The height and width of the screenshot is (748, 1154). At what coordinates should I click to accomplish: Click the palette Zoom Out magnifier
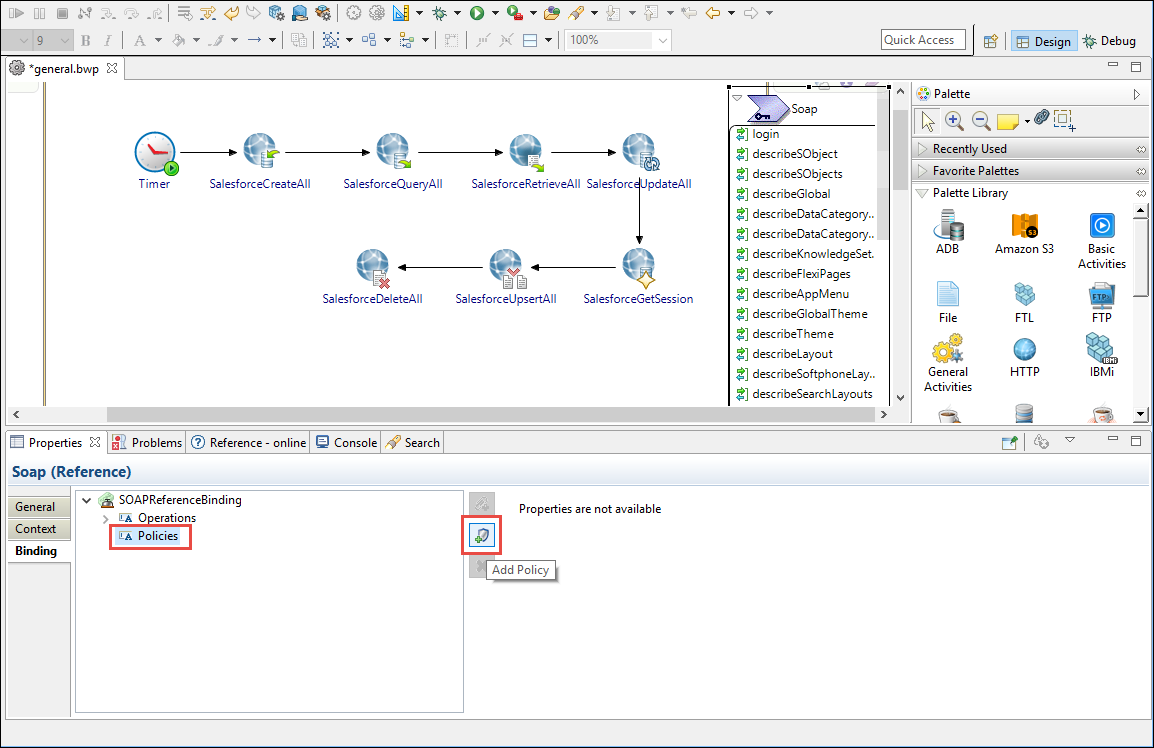pos(981,120)
